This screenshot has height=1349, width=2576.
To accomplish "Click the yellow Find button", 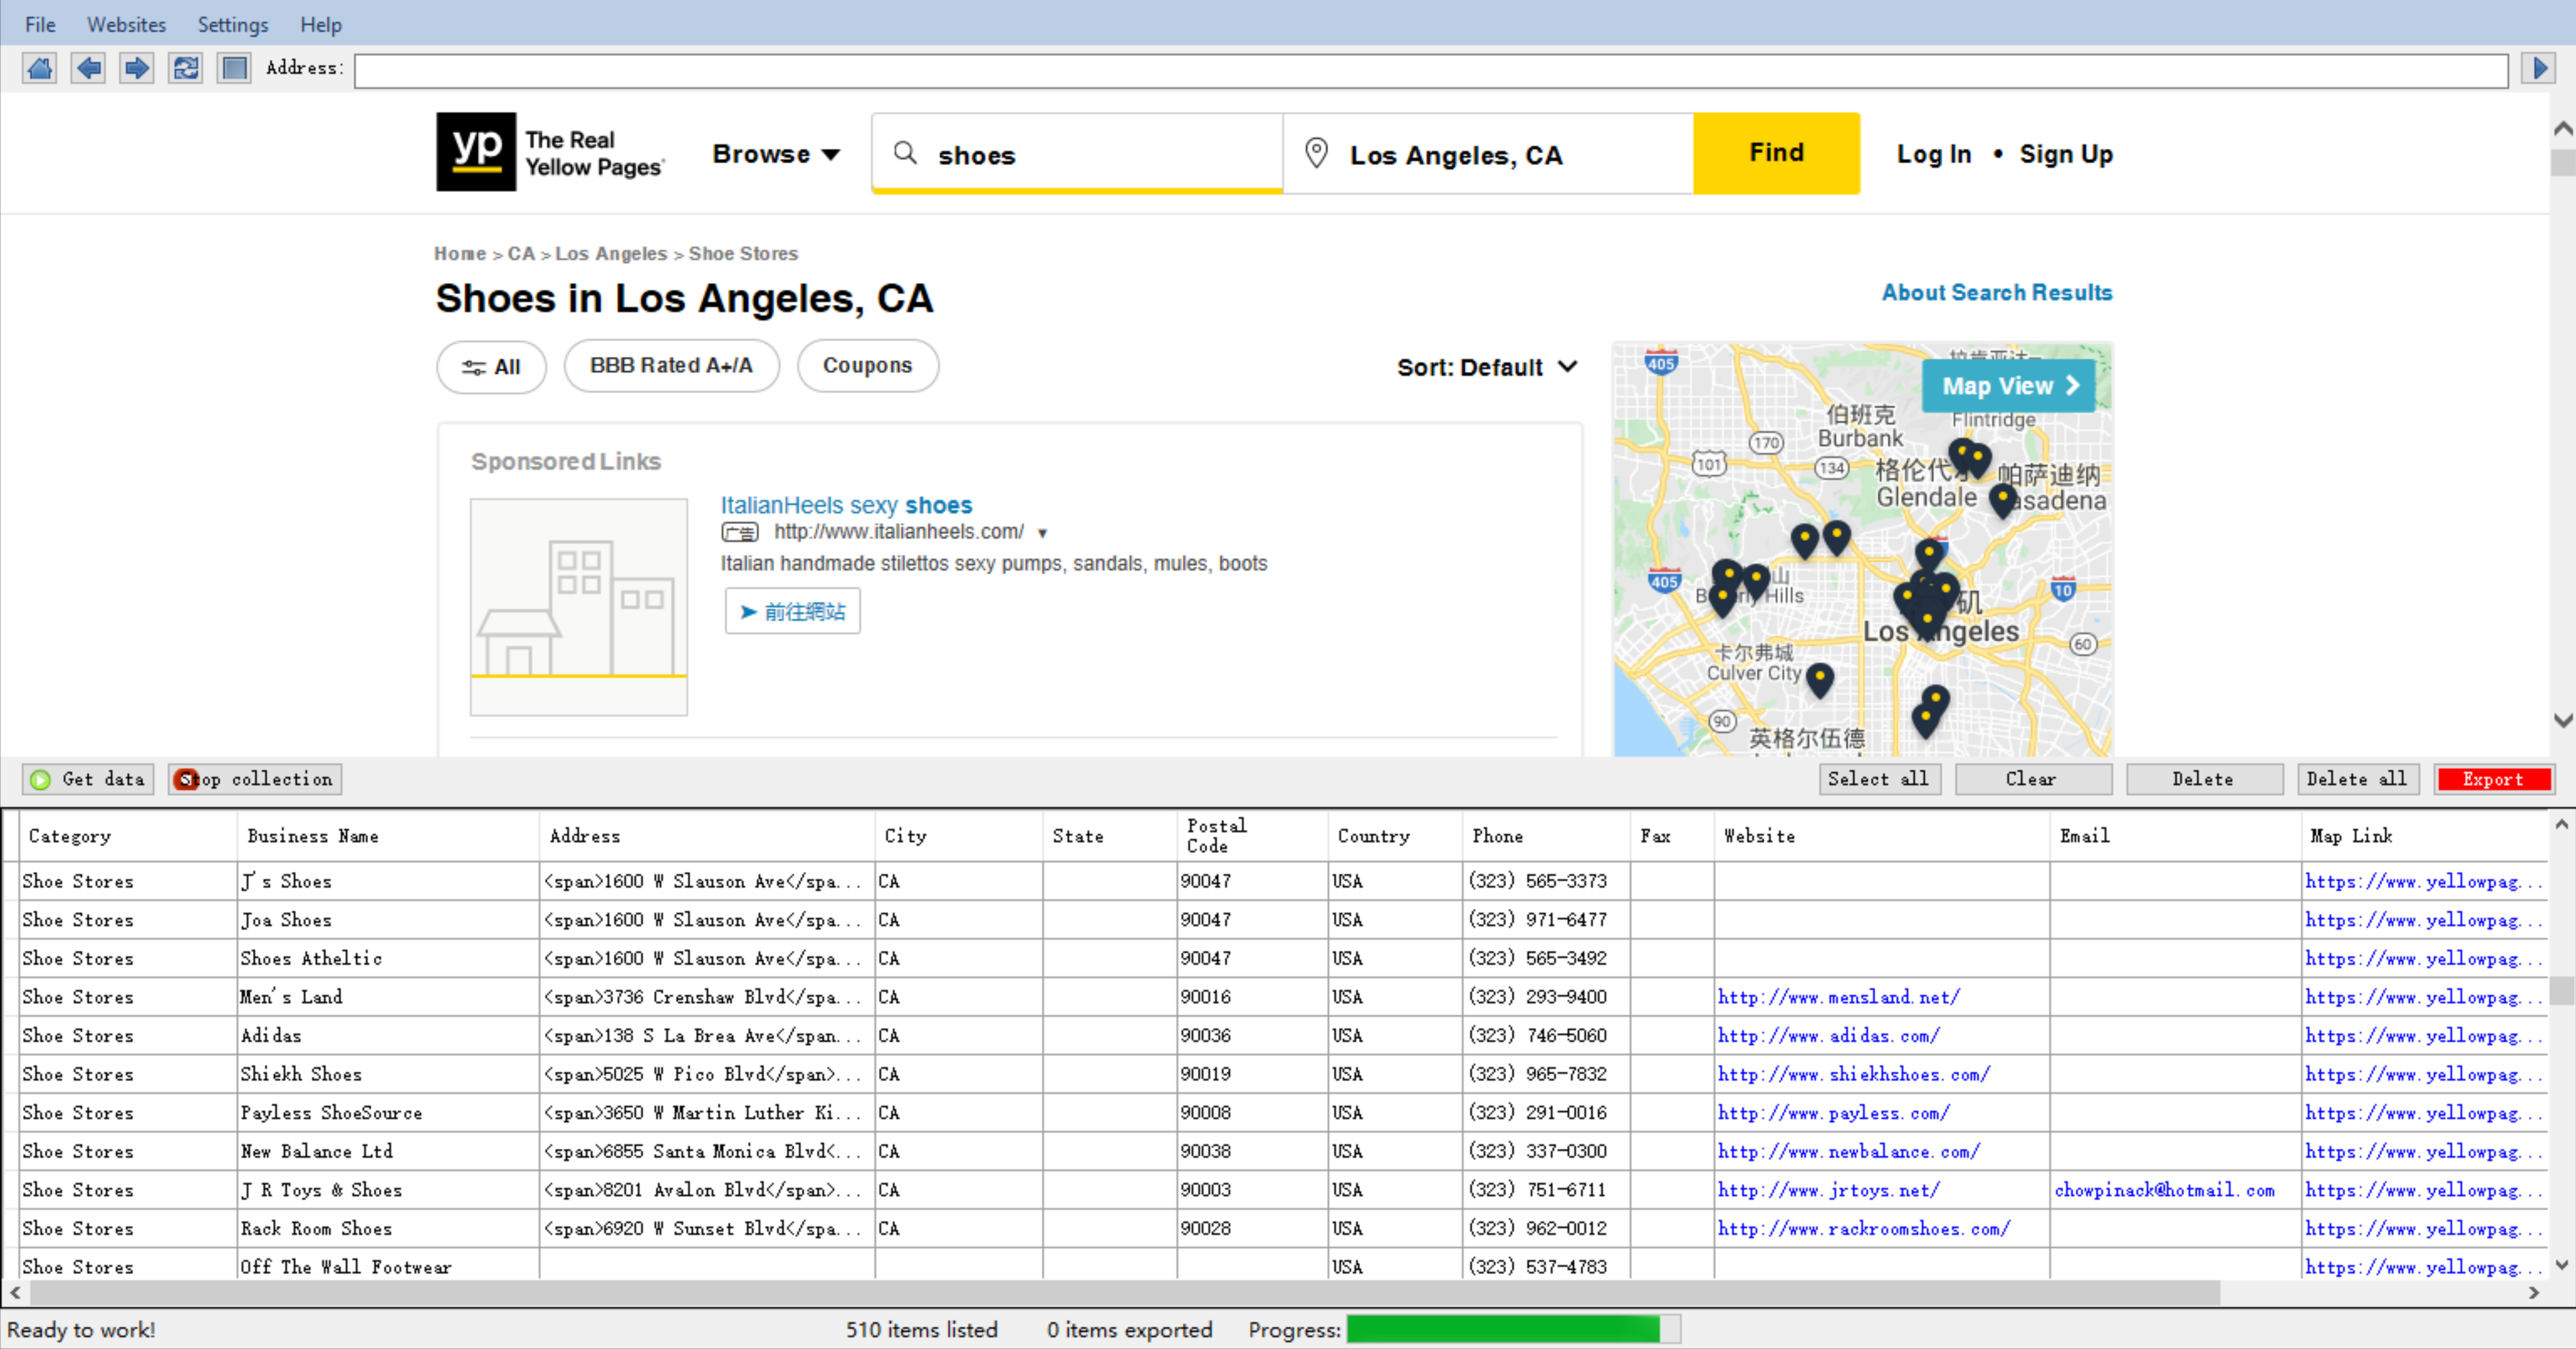I will (1776, 153).
